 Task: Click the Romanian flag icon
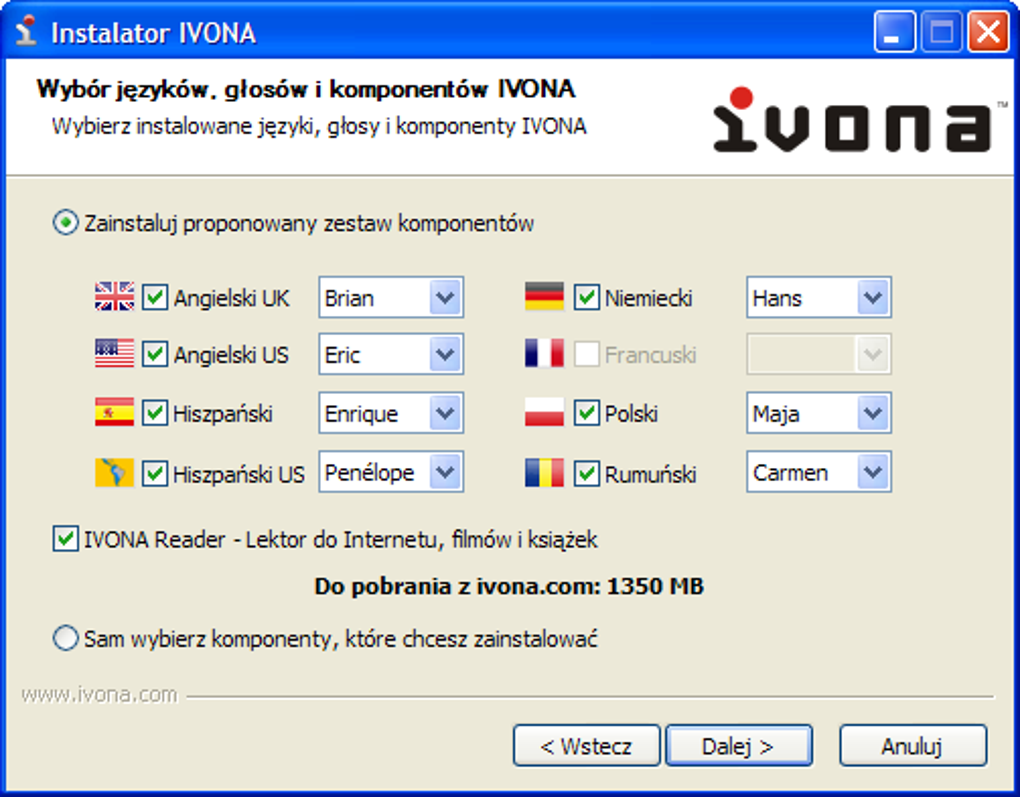tap(544, 473)
